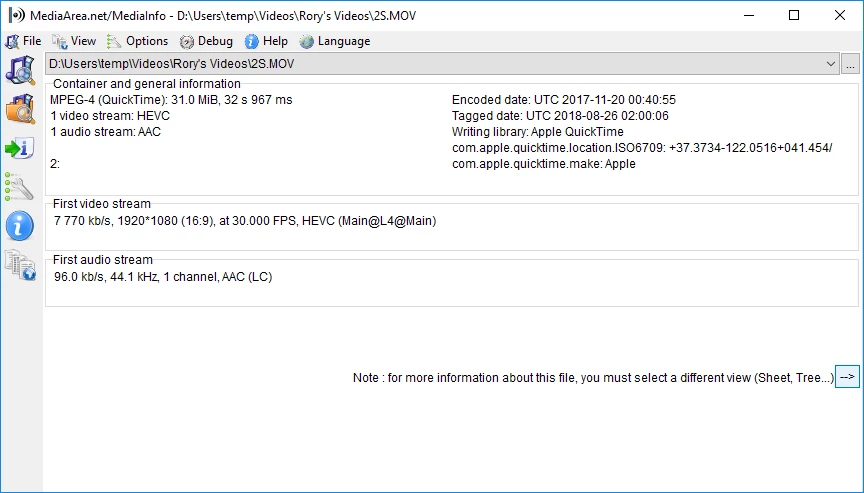Click the 'Encoded date: UTC 2017-11-20' line
This screenshot has height=493, width=864.
pos(564,100)
